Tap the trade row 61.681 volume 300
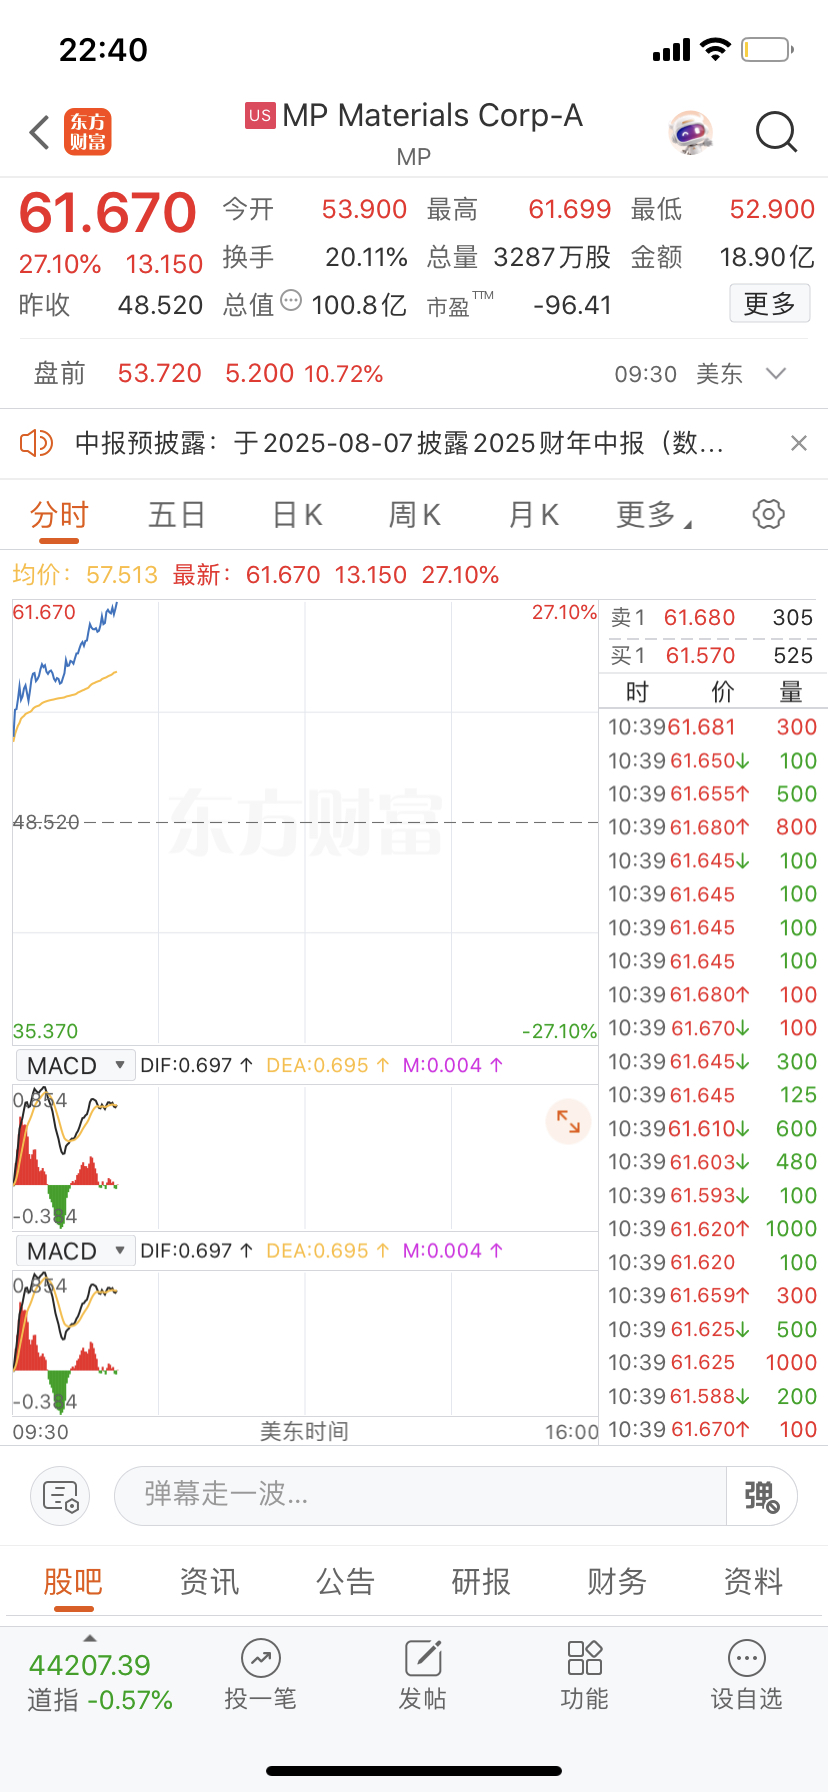Screen dimensions: 828x1792 click(712, 727)
